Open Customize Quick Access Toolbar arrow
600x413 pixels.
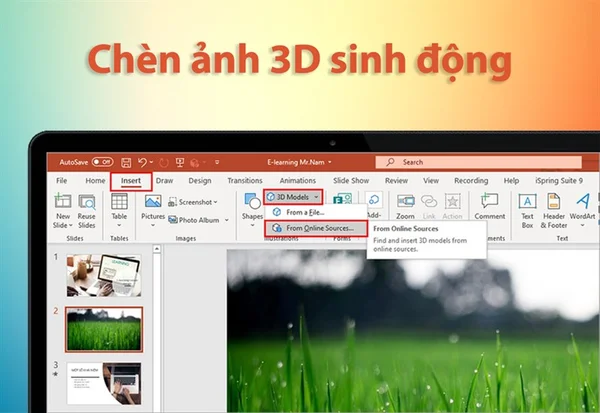tap(217, 162)
